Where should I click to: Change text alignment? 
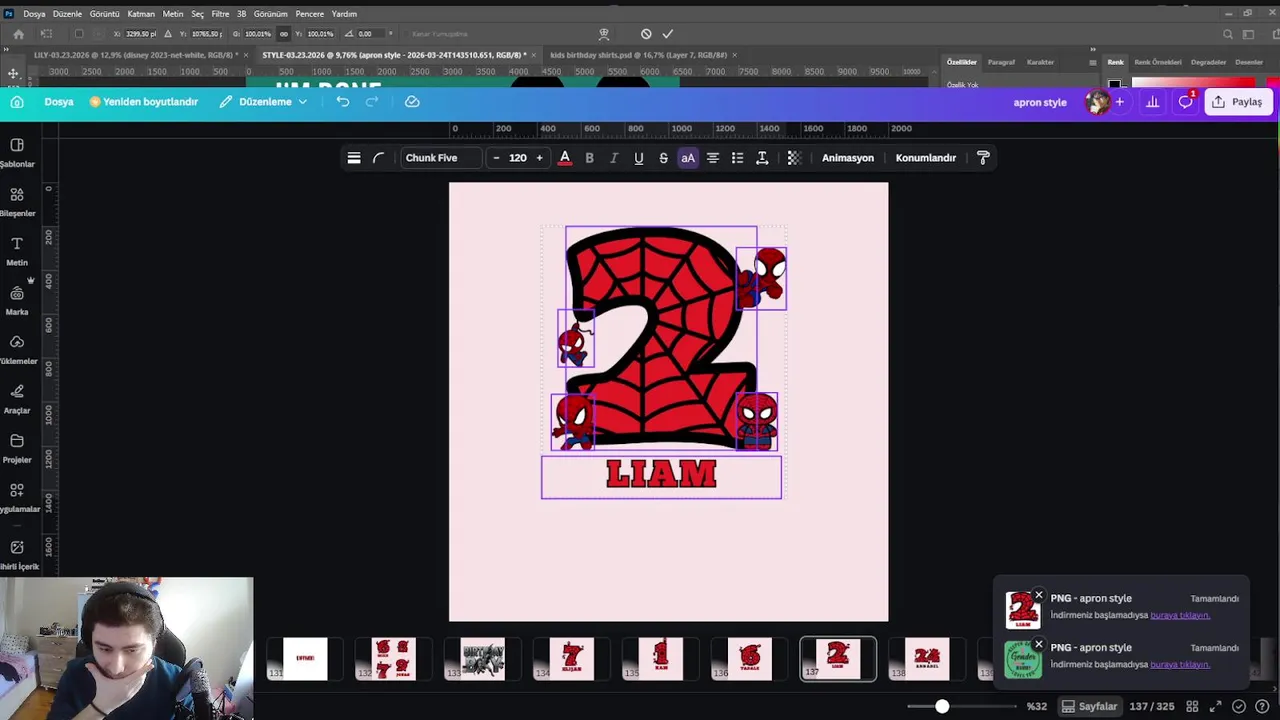coord(713,158)
